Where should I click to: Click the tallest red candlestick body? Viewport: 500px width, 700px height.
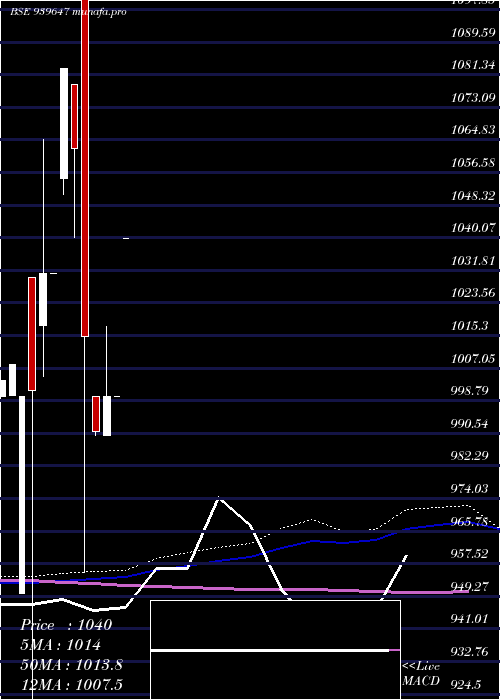tap(85, 168)
